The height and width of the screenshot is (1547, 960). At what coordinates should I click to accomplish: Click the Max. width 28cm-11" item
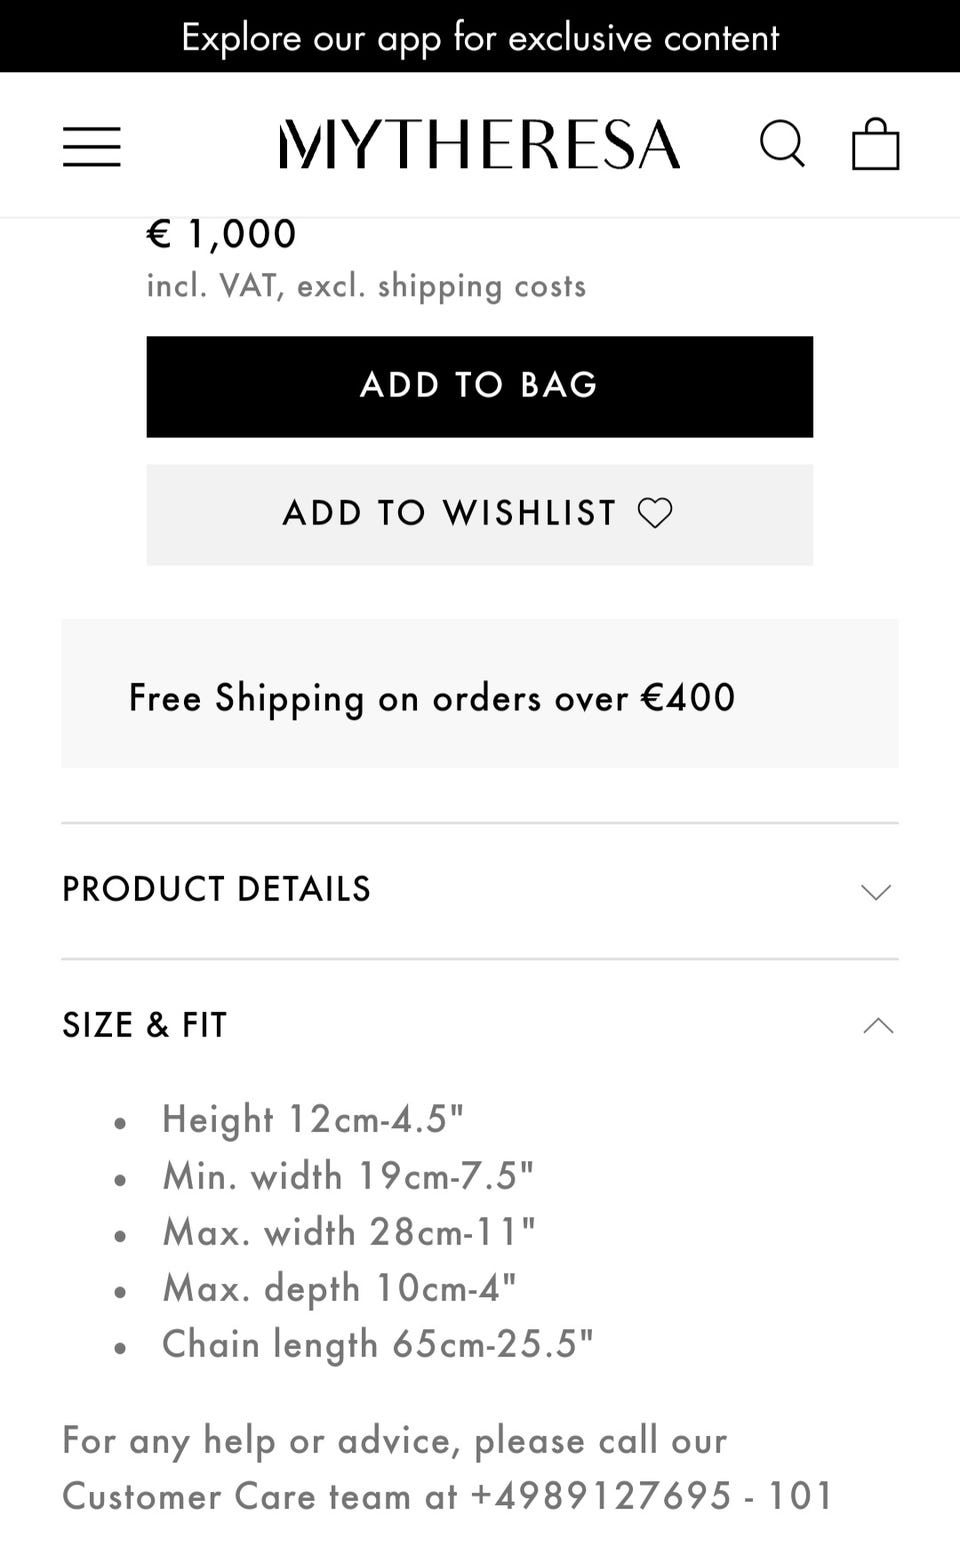click(349, 1232)
